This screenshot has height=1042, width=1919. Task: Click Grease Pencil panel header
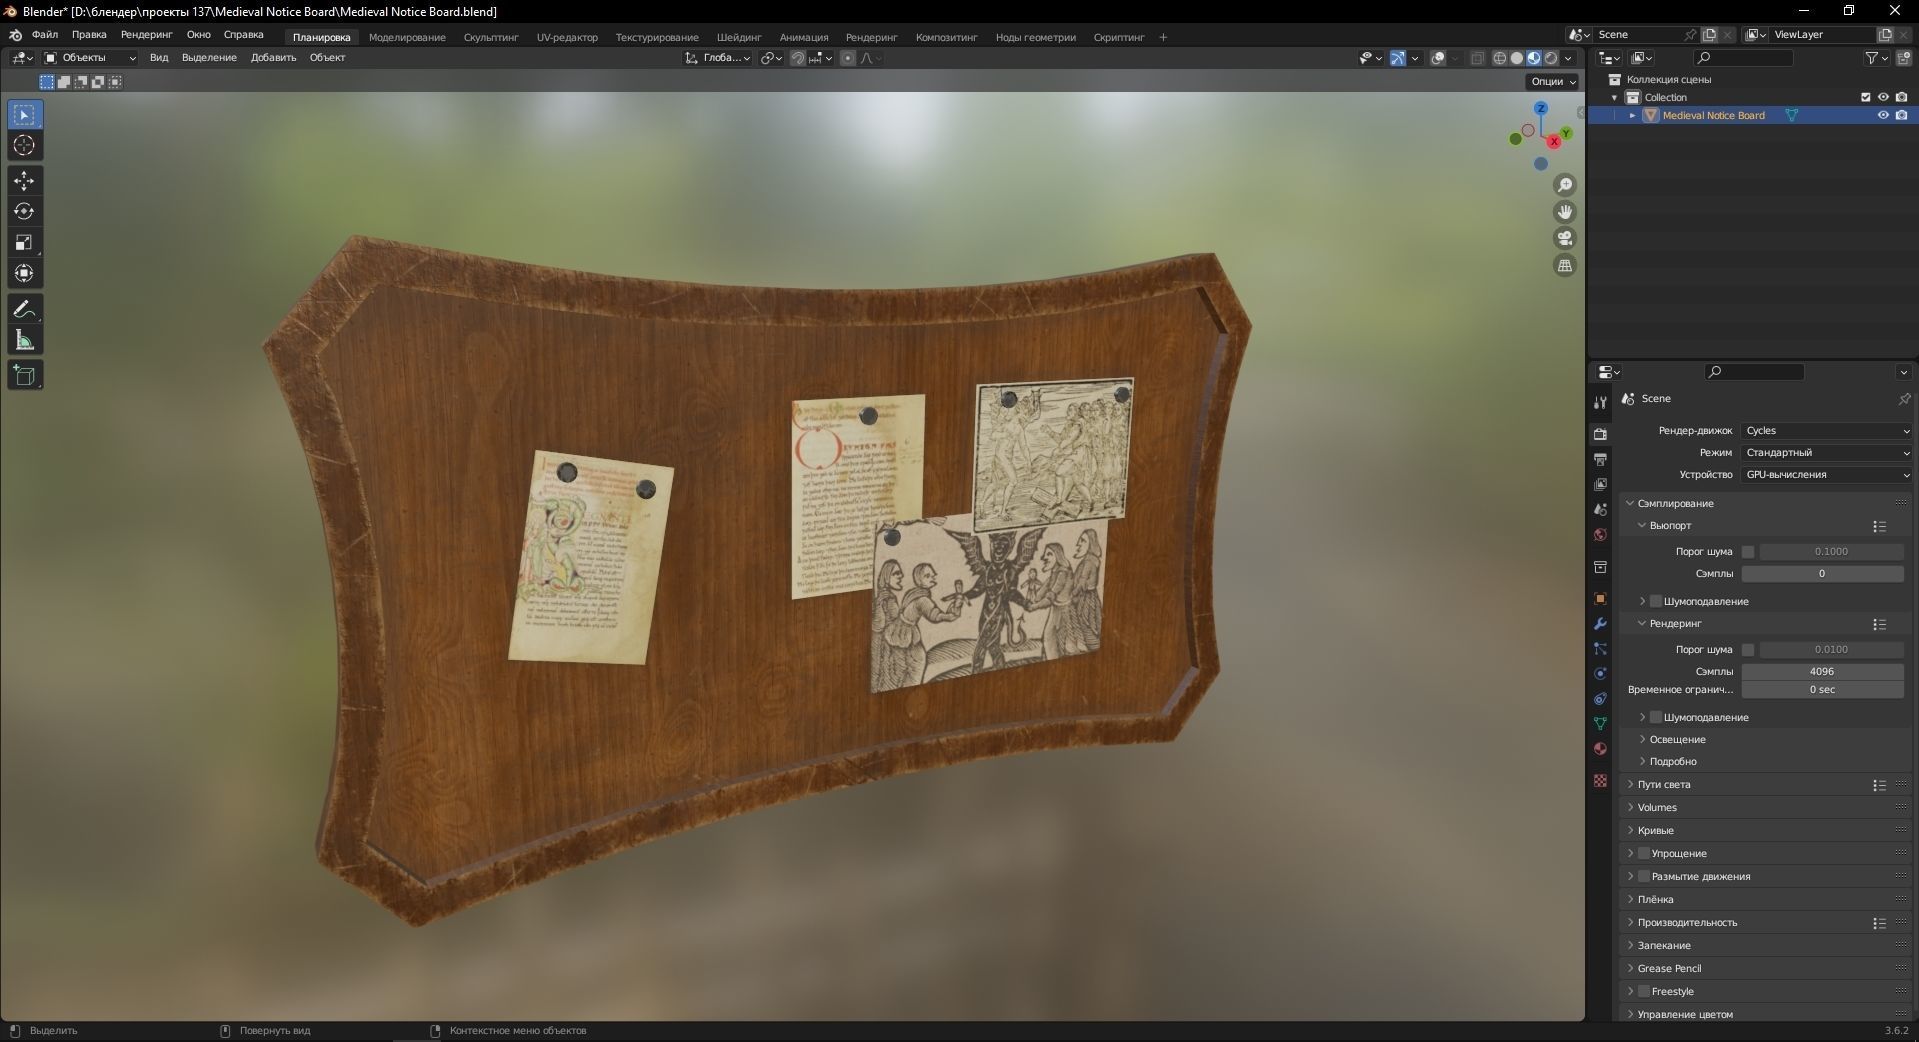[x=1668, y=968]
